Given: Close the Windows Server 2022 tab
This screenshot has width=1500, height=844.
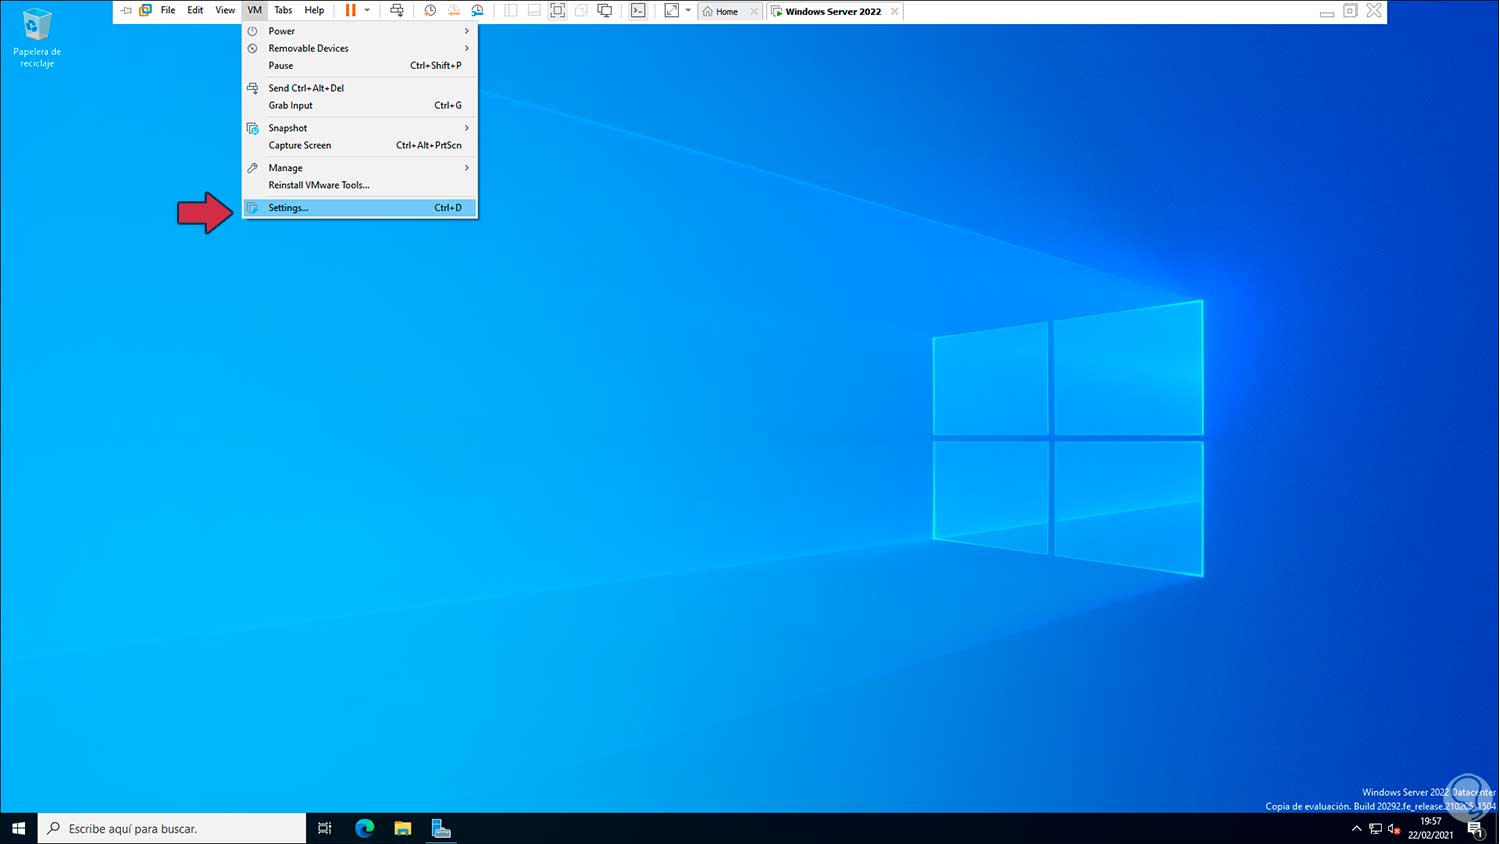Looking at the screenshot, I should pos(894,12).
